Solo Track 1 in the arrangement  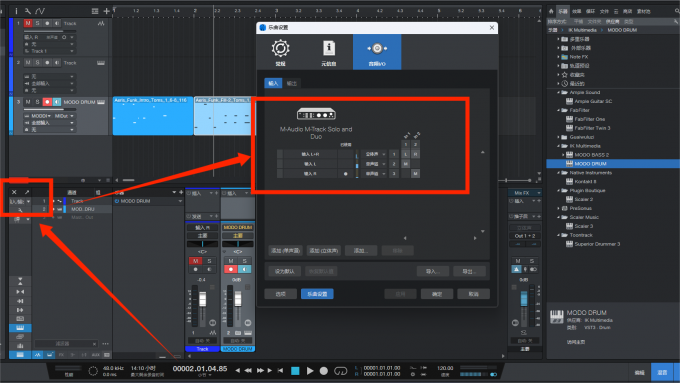tap(37, 23)
